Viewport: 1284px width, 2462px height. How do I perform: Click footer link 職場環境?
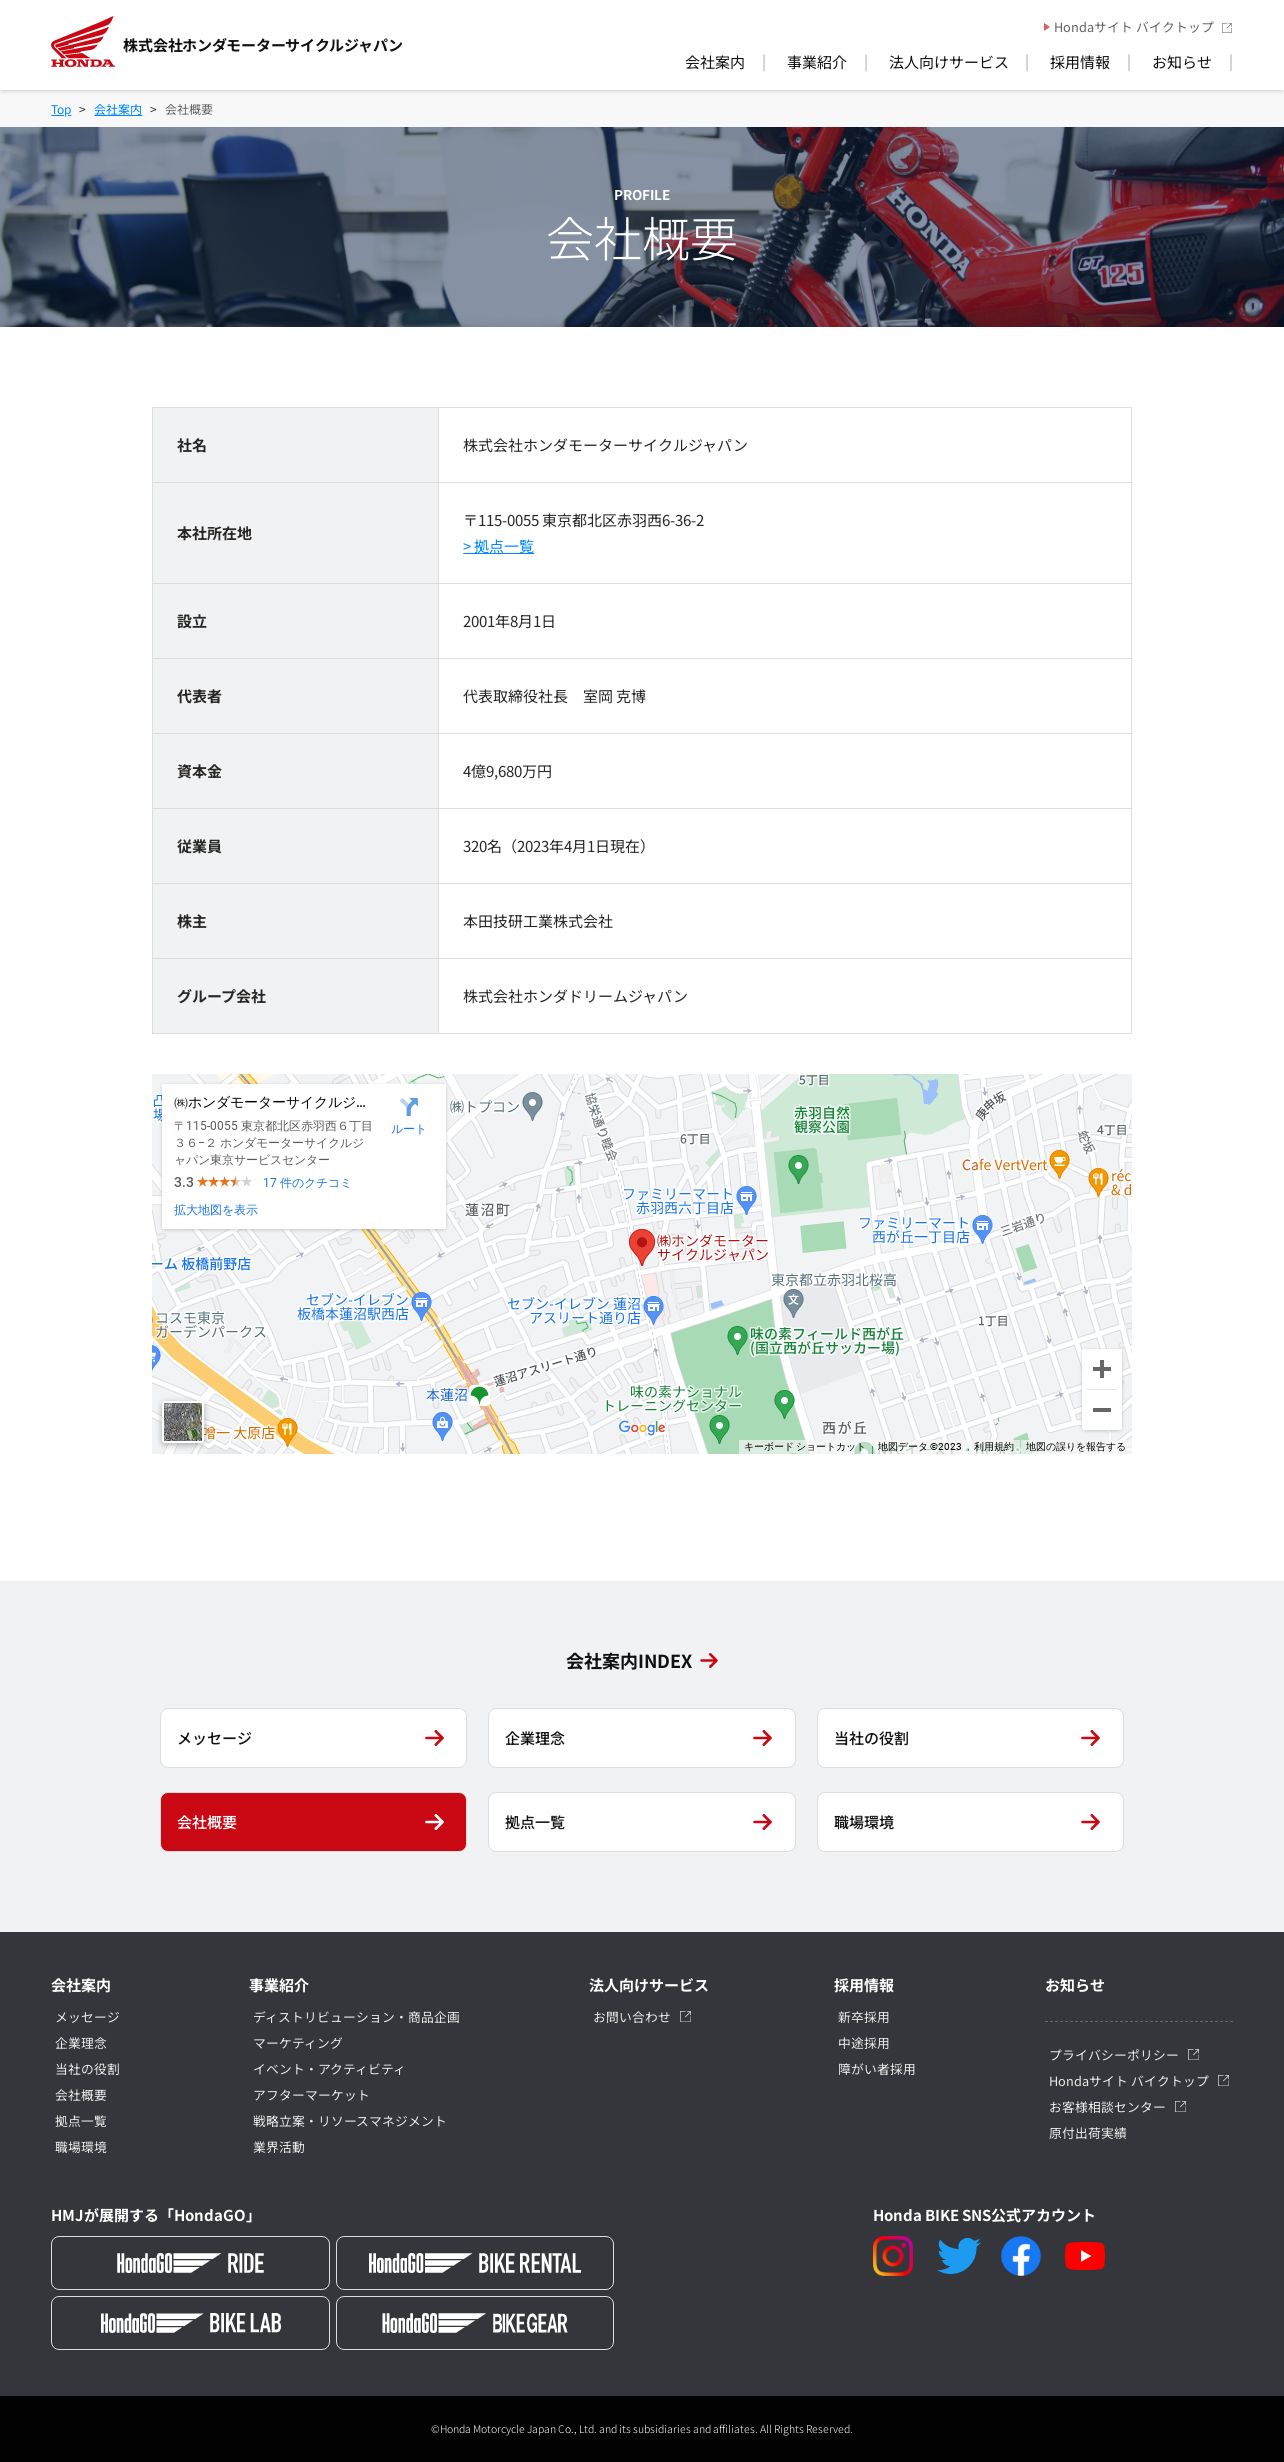[x=81, y=2147]
